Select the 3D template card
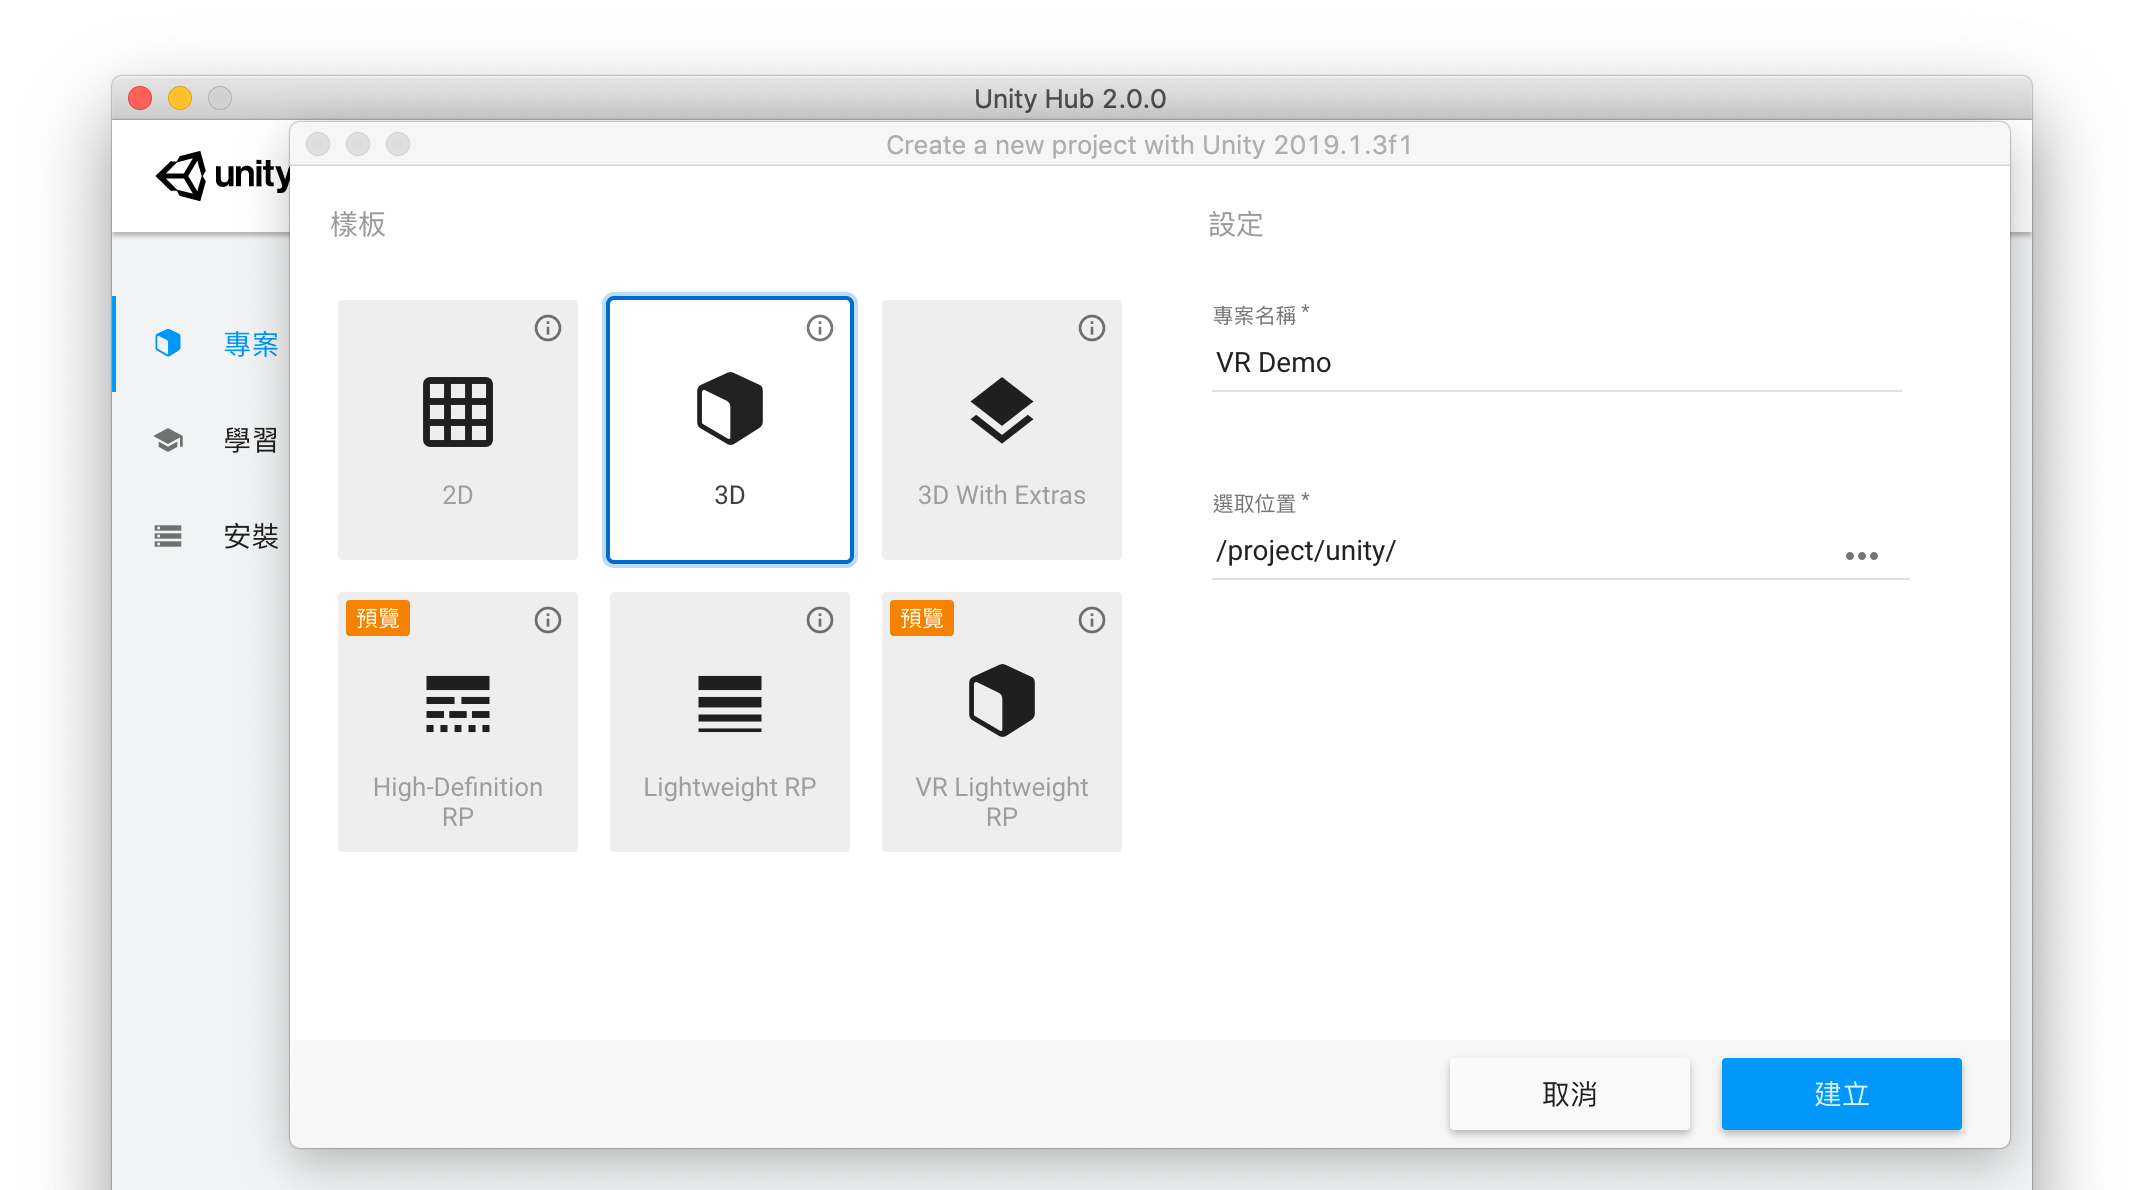The image size is (2144, 1190). pyautogui.click(x=730, y=430)
